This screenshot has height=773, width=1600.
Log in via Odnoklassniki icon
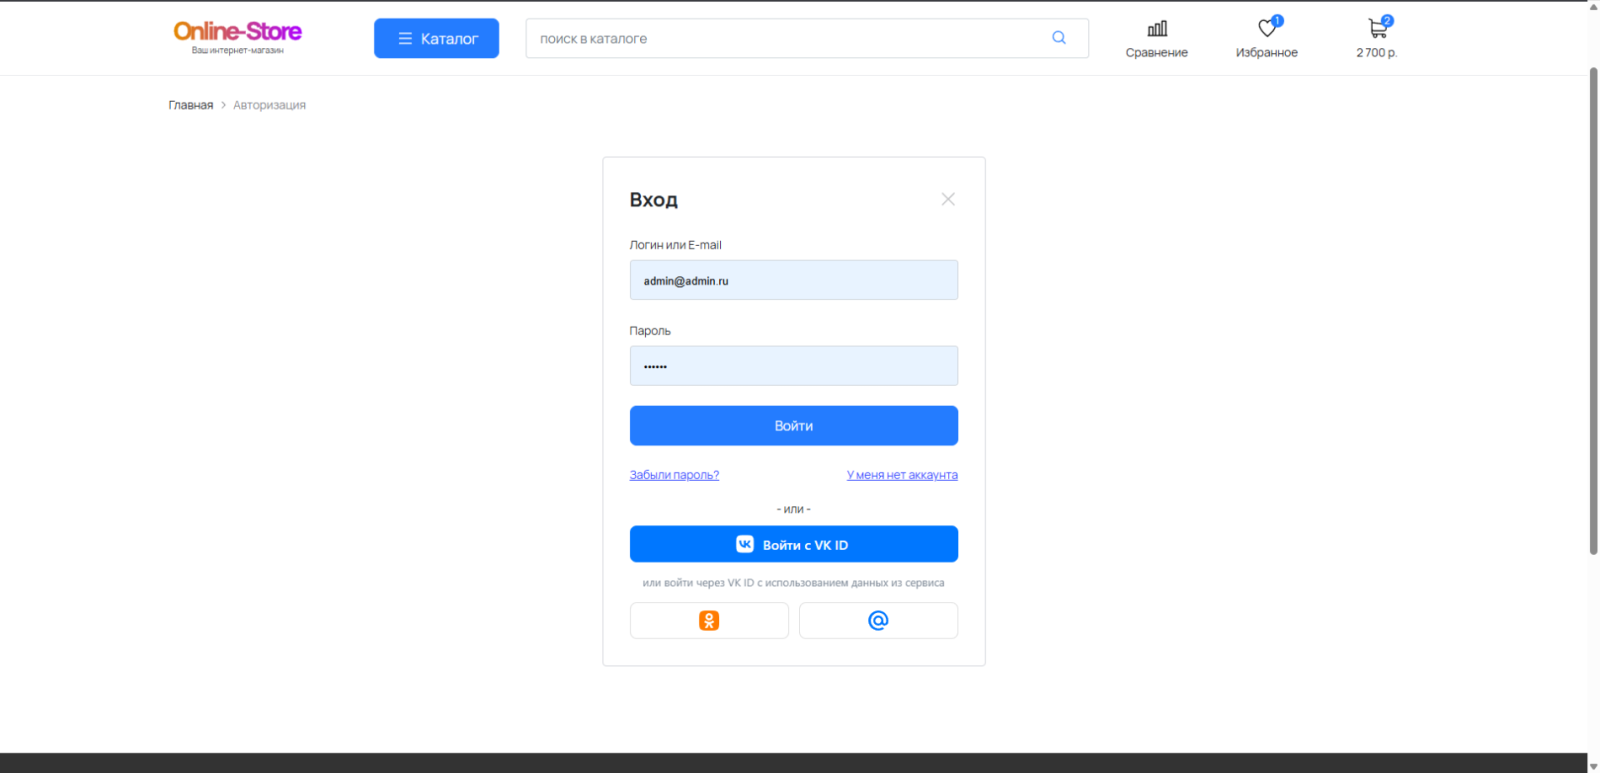(709, 621)
